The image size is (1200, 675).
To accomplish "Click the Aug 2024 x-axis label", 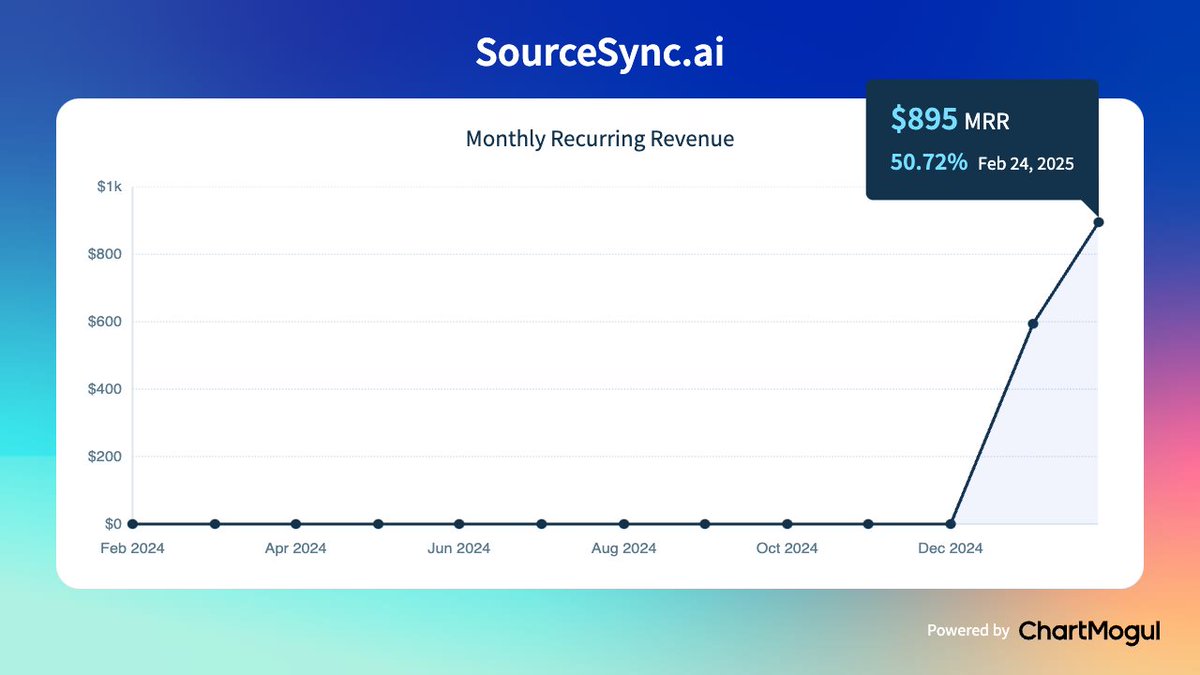I will (624, 548).
